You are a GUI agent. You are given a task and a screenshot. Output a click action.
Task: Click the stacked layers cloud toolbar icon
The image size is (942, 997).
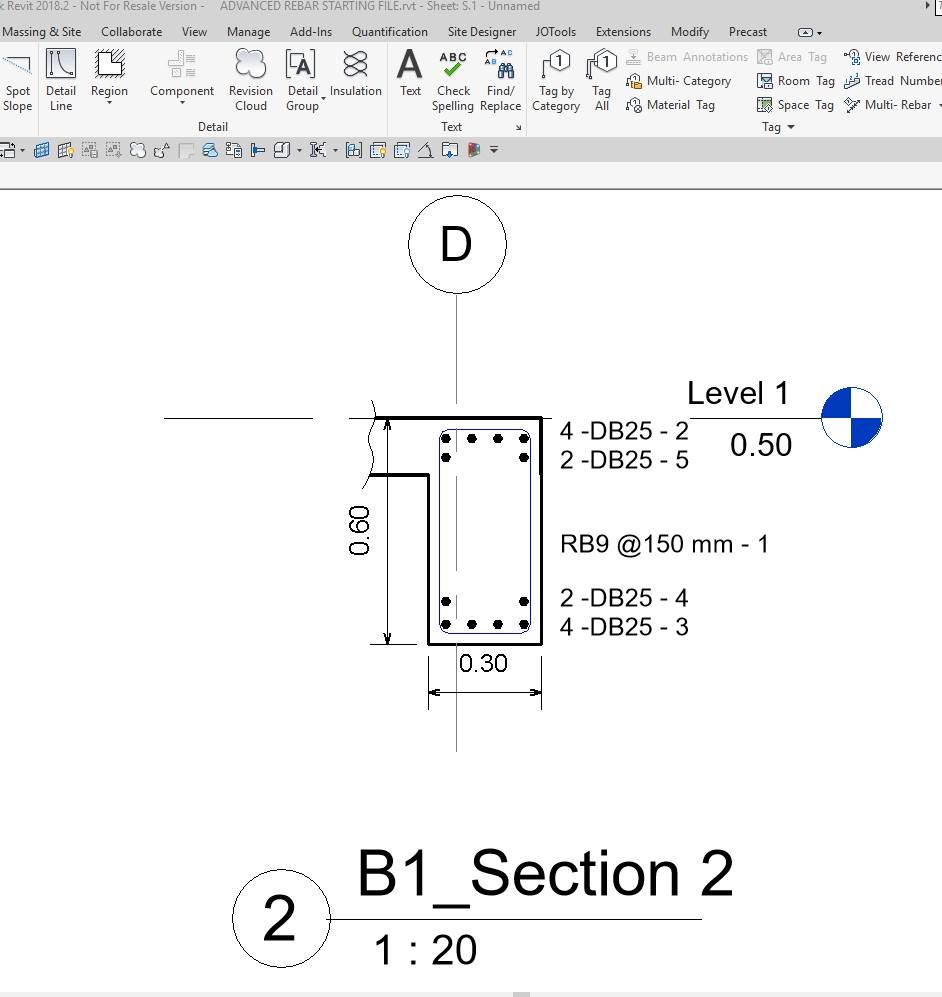click(x=210, y=151)
